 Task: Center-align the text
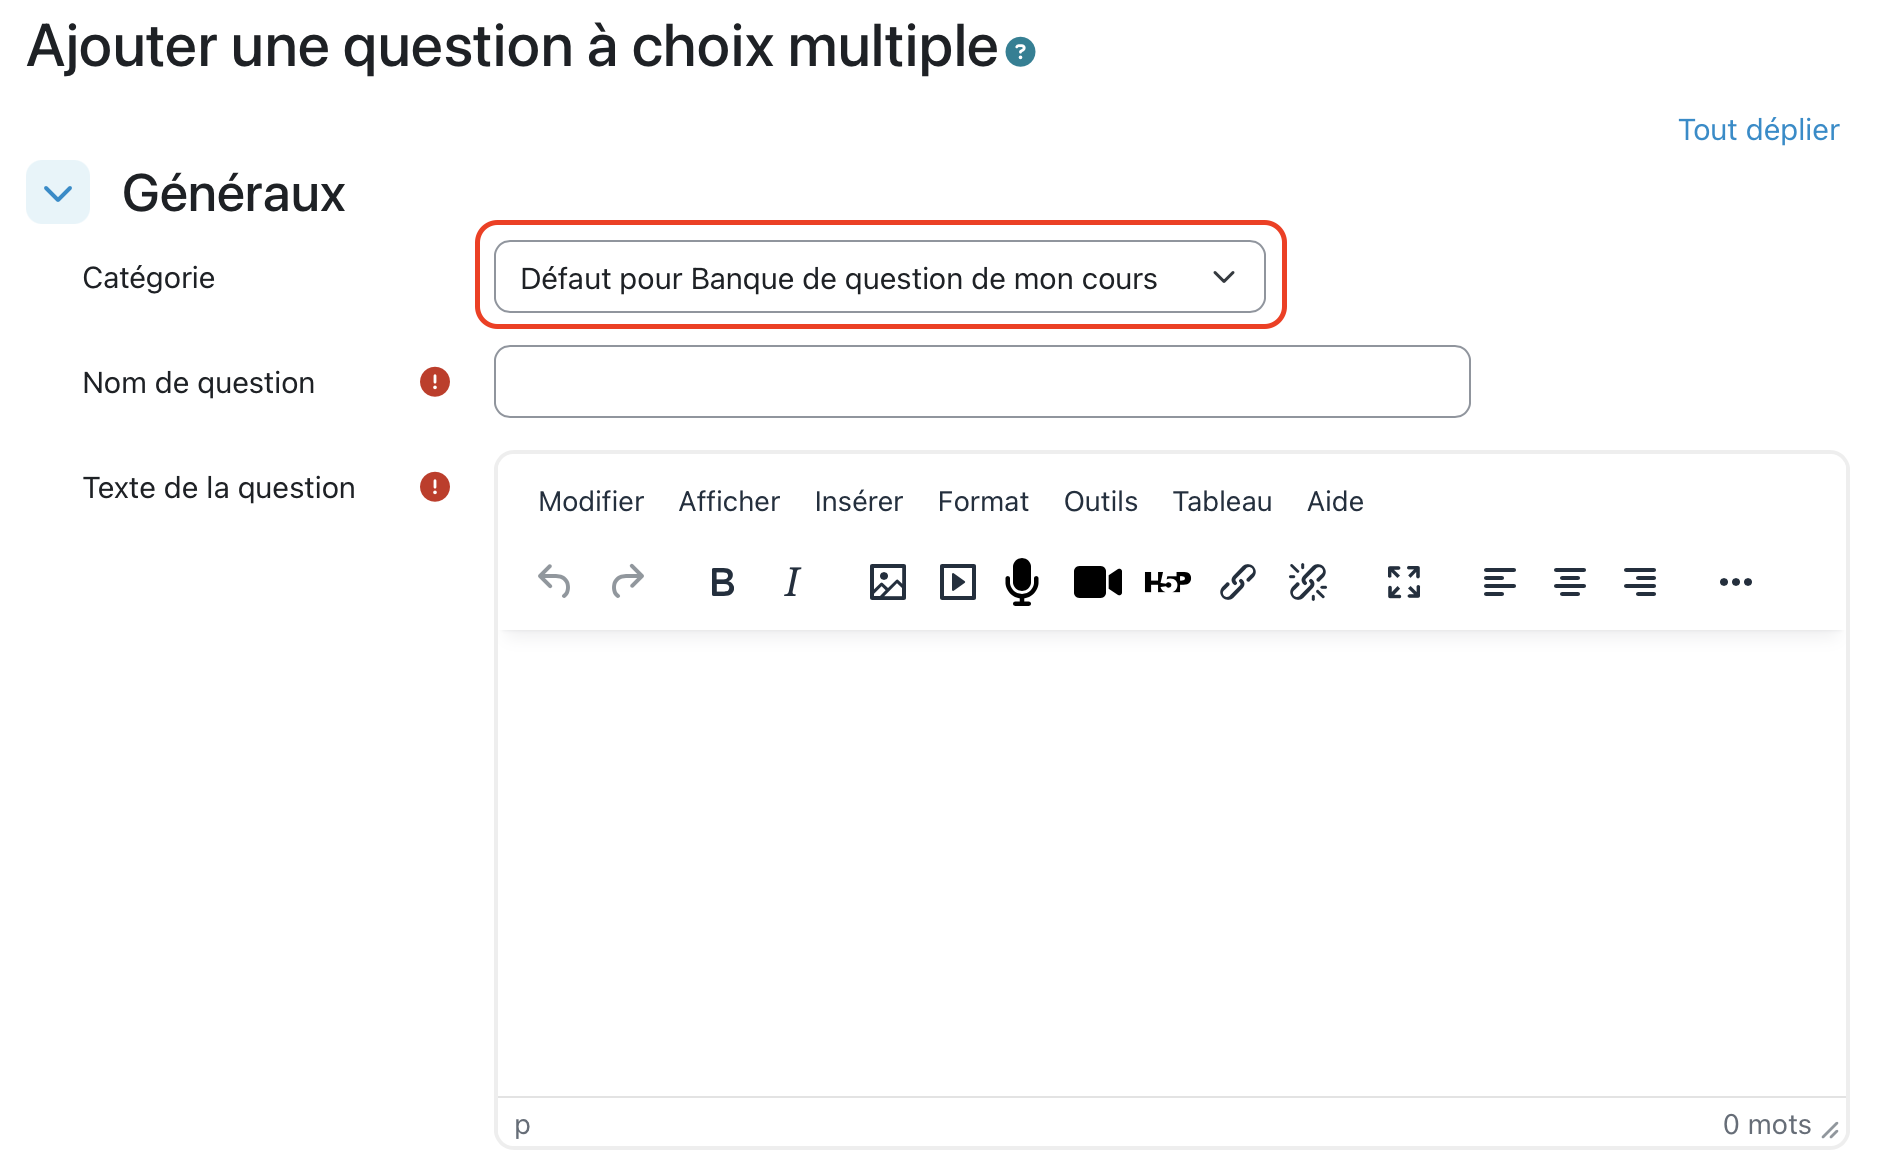1569,582
